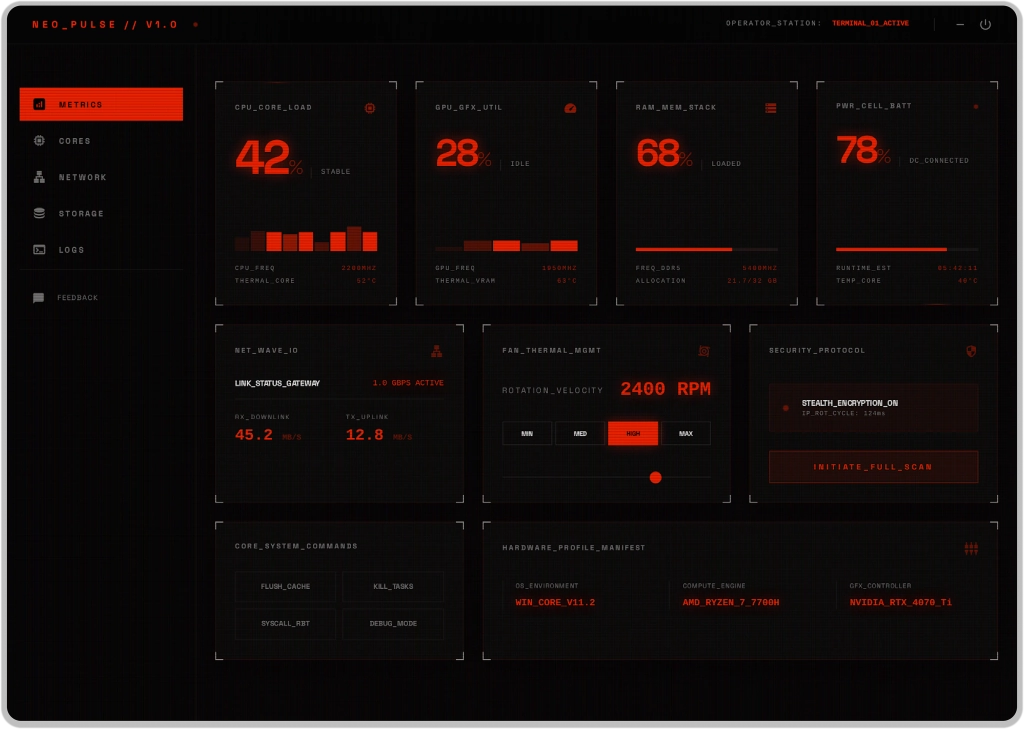Toggle the STEALTH_ENCRYPTION_ON panel

873,408
